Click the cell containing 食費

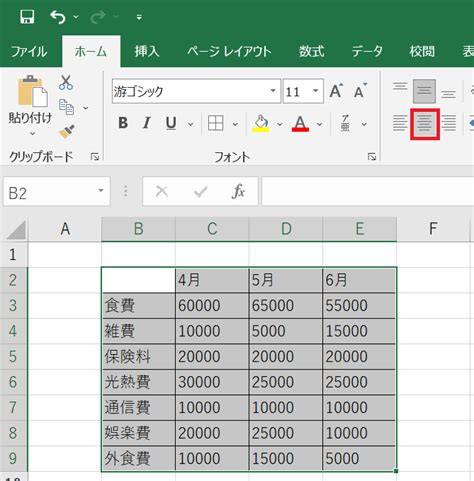coord(139,306)
